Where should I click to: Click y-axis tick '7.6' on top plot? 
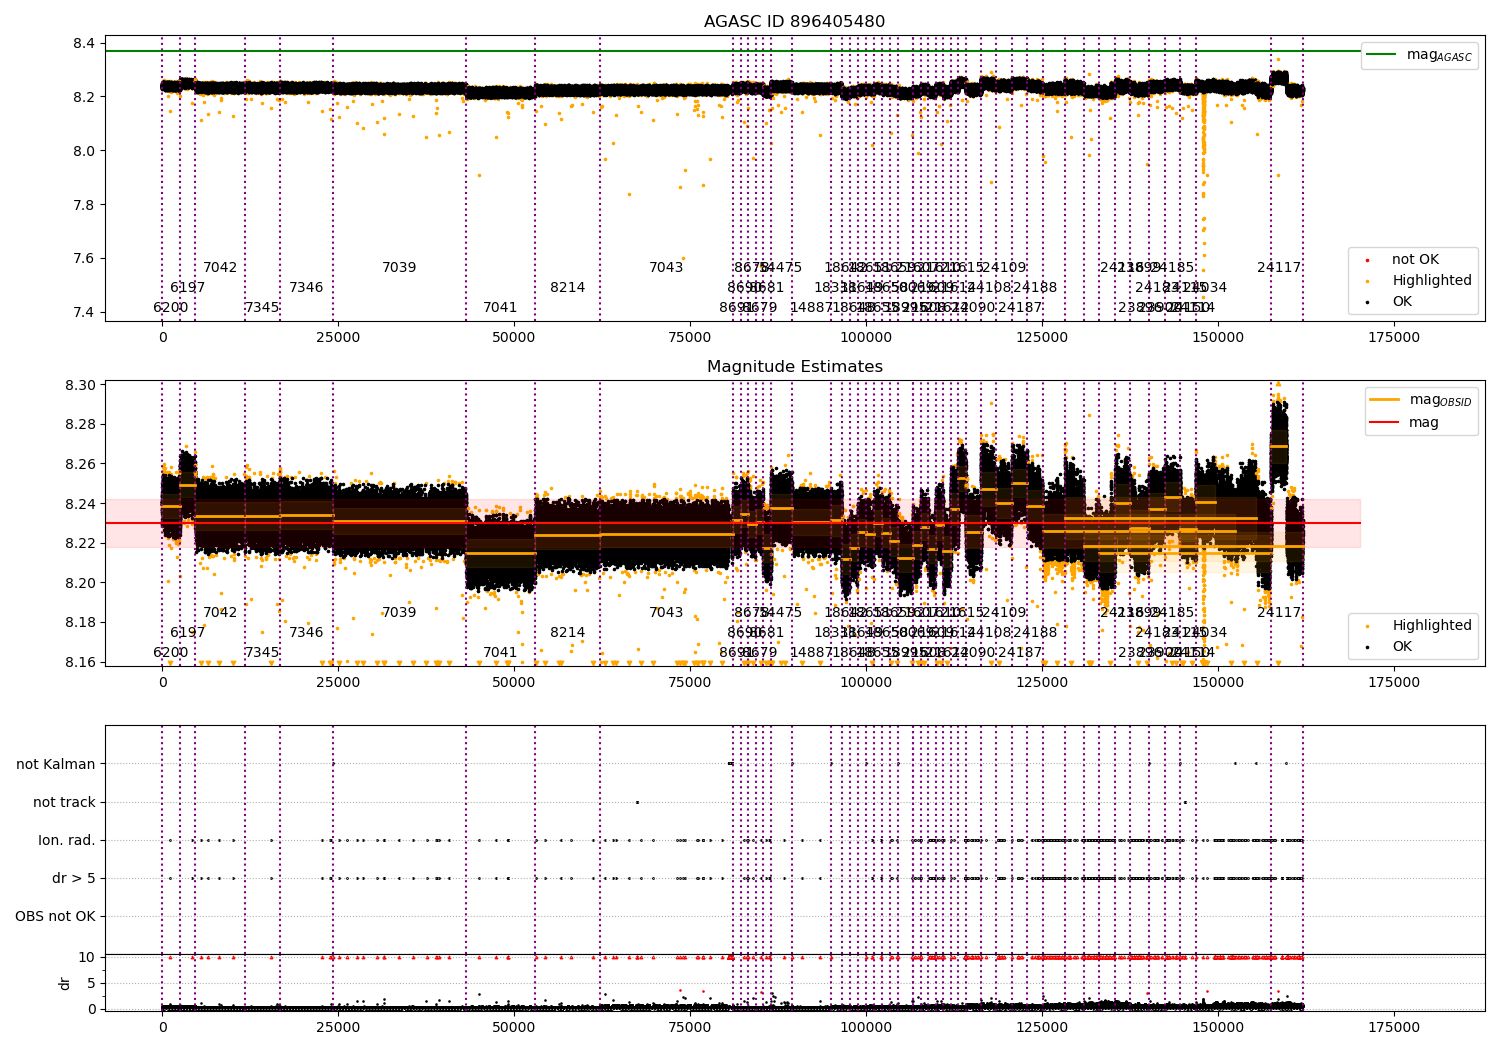point(84,259)
